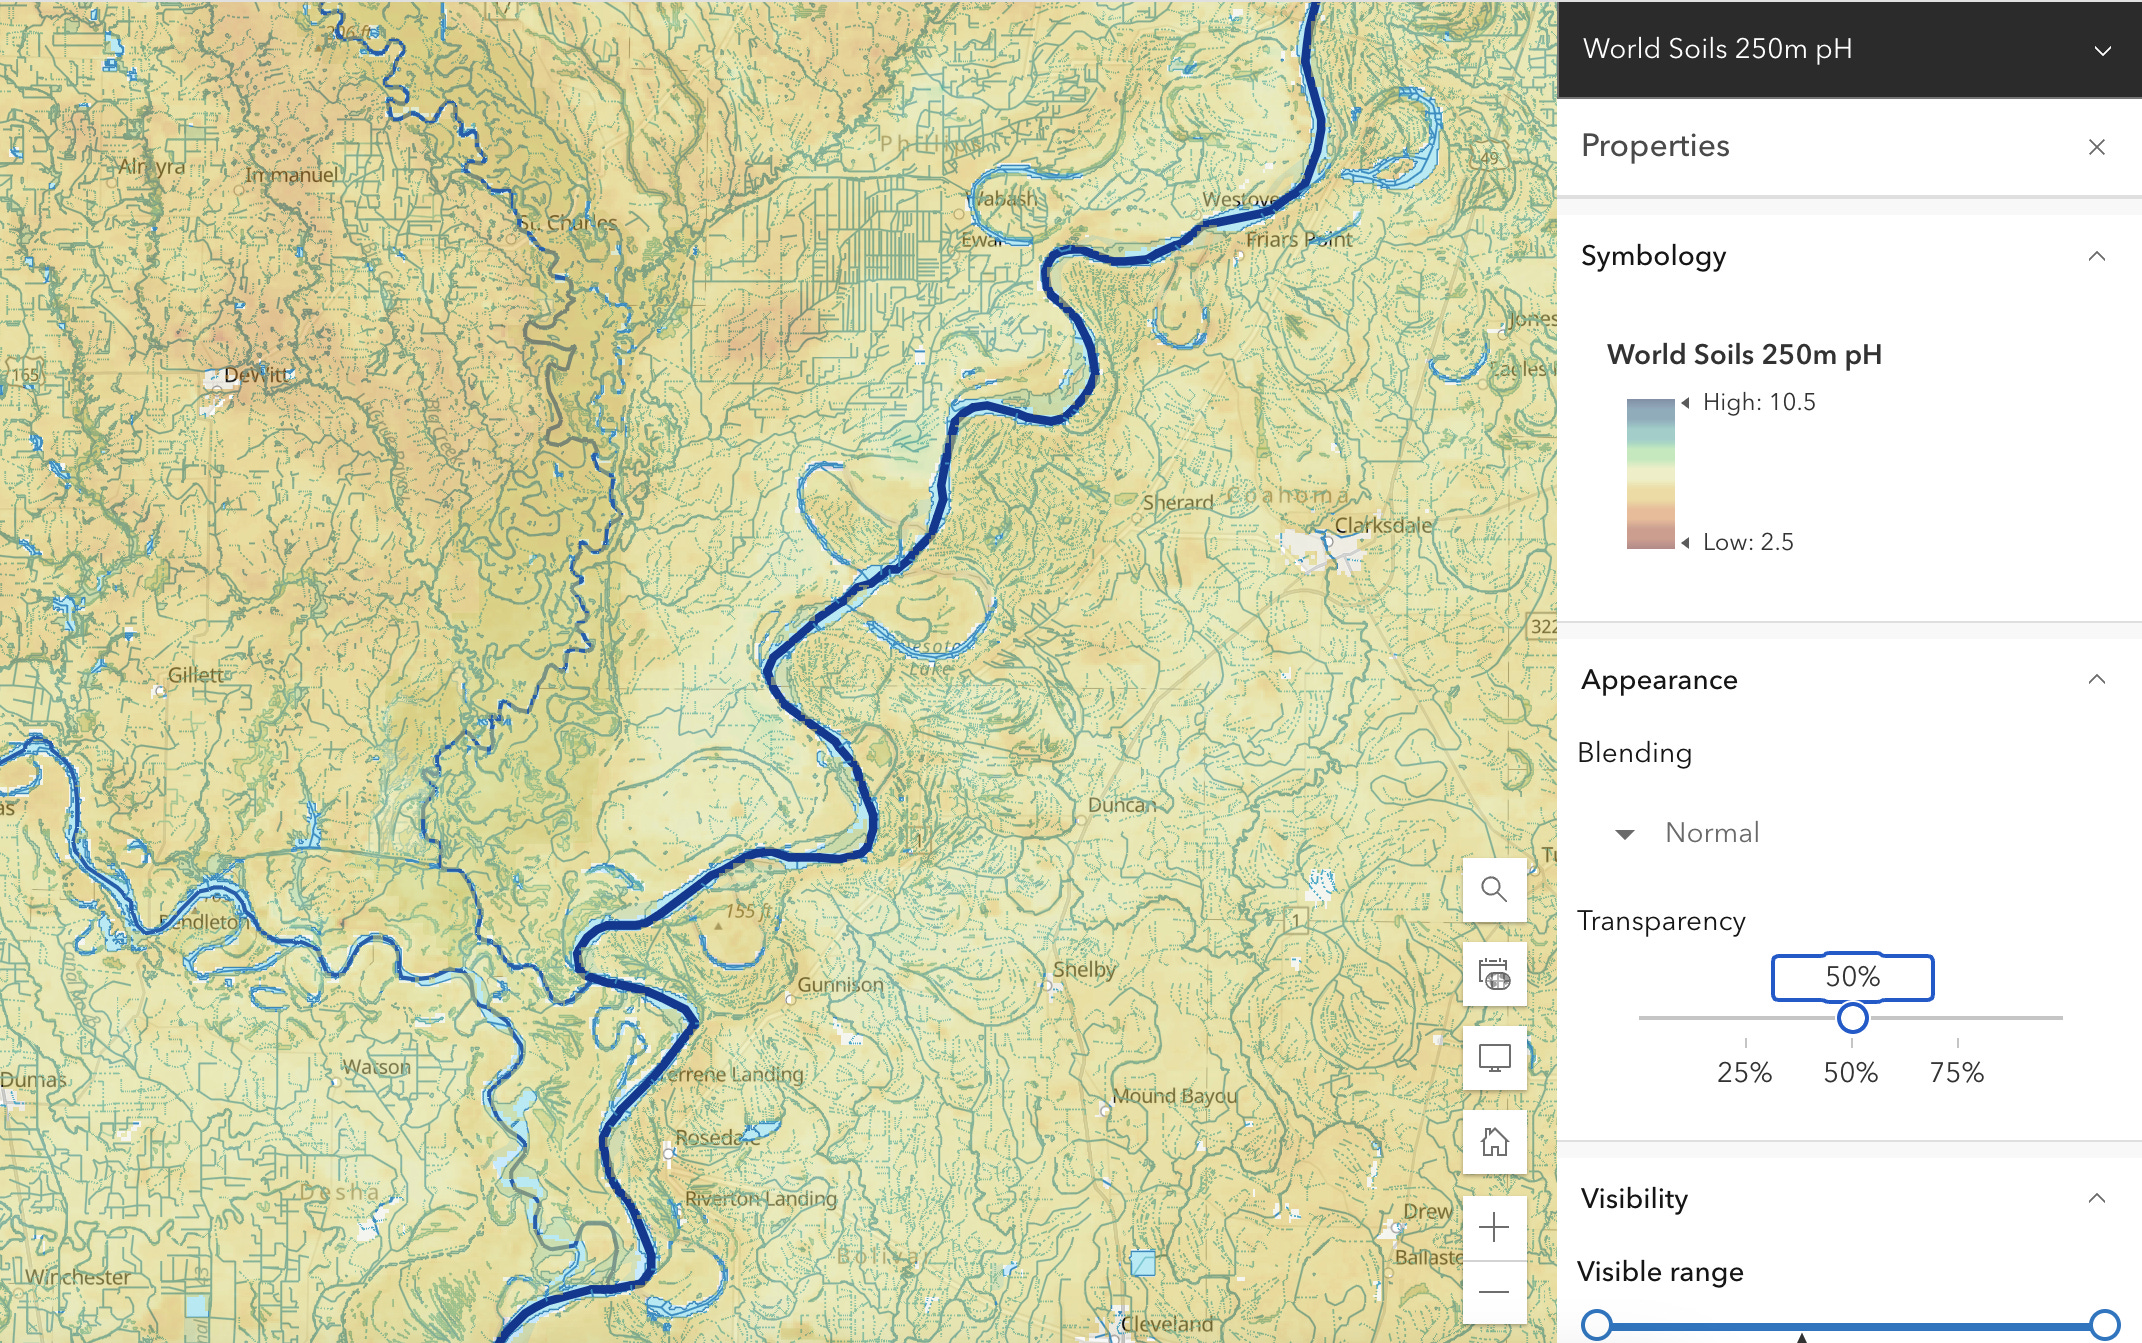Click the transparency slider handle
Image resolution: width=2142 pixels, height=1343 pixels.
(1852, 1018)
